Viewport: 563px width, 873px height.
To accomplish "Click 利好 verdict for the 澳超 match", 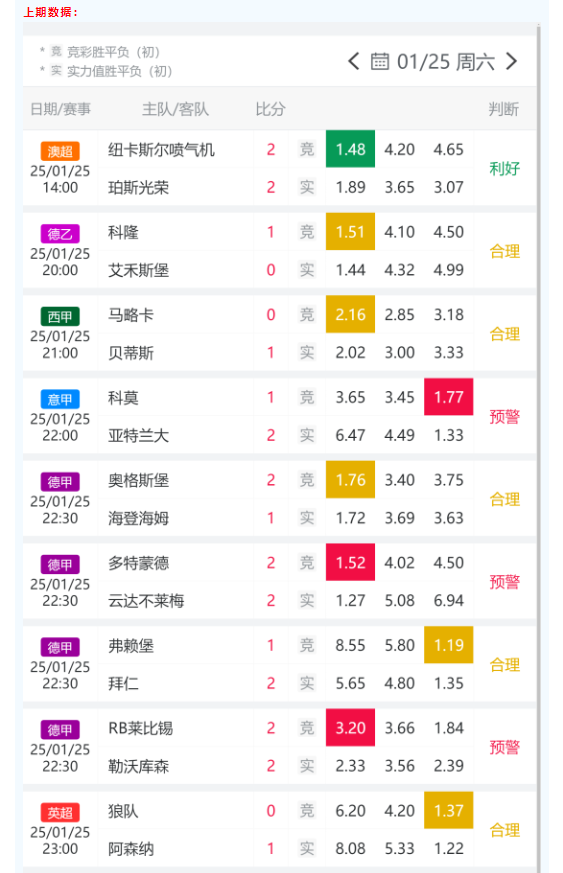I will click(505, 168).
